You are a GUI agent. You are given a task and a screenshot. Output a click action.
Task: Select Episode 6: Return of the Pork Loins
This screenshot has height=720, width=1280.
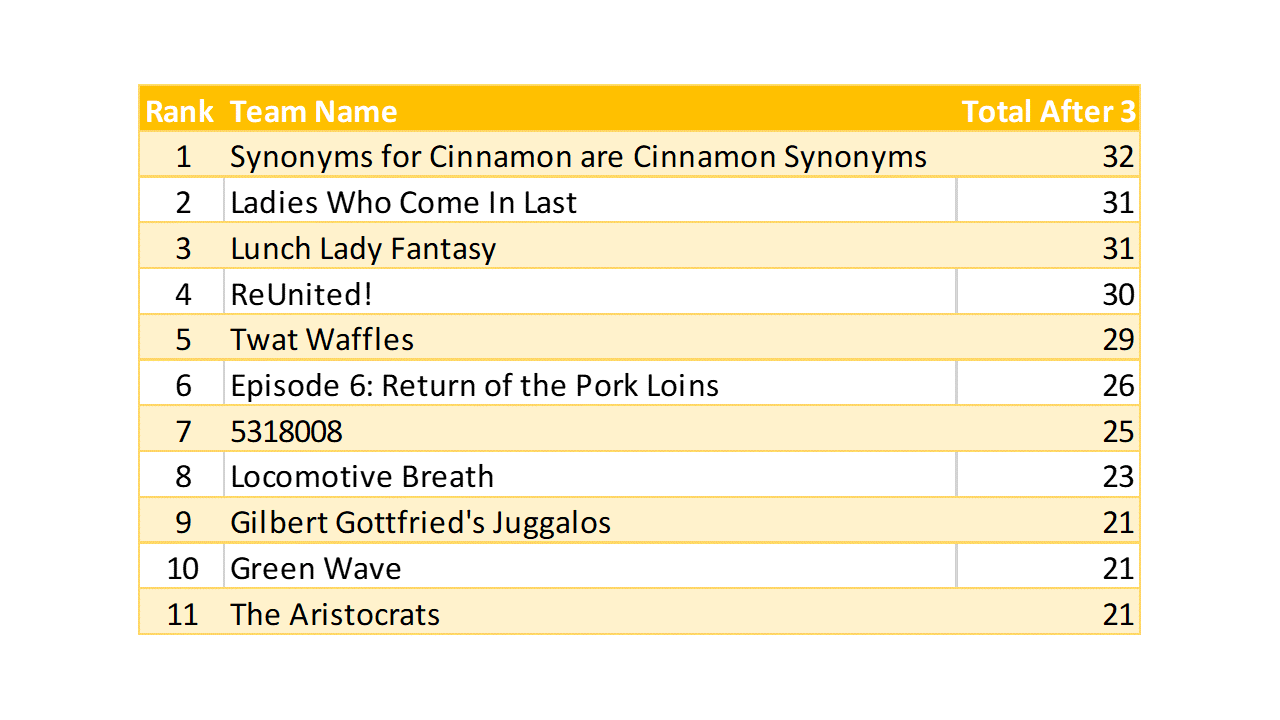[474, 386]
